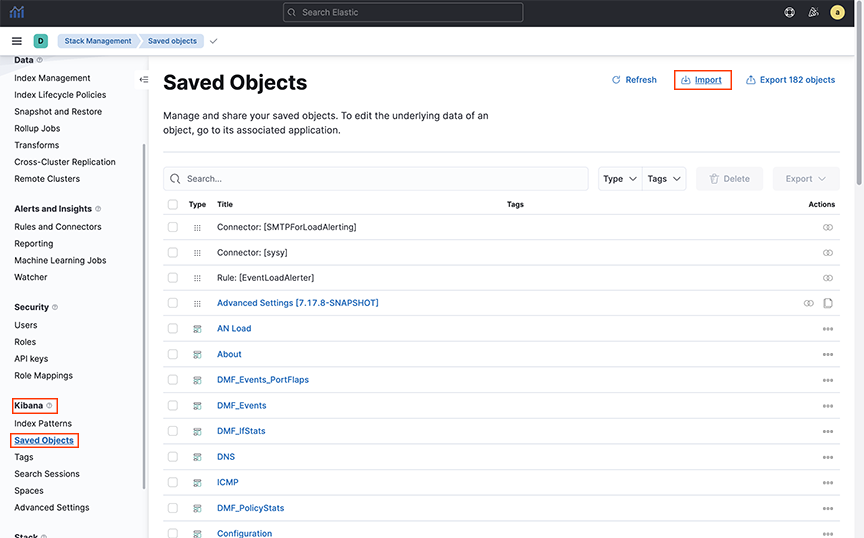Viewport: 864px width, 538px height.
Task: Open the DMF_PolicyStats link
Action: tap(251, 508)
